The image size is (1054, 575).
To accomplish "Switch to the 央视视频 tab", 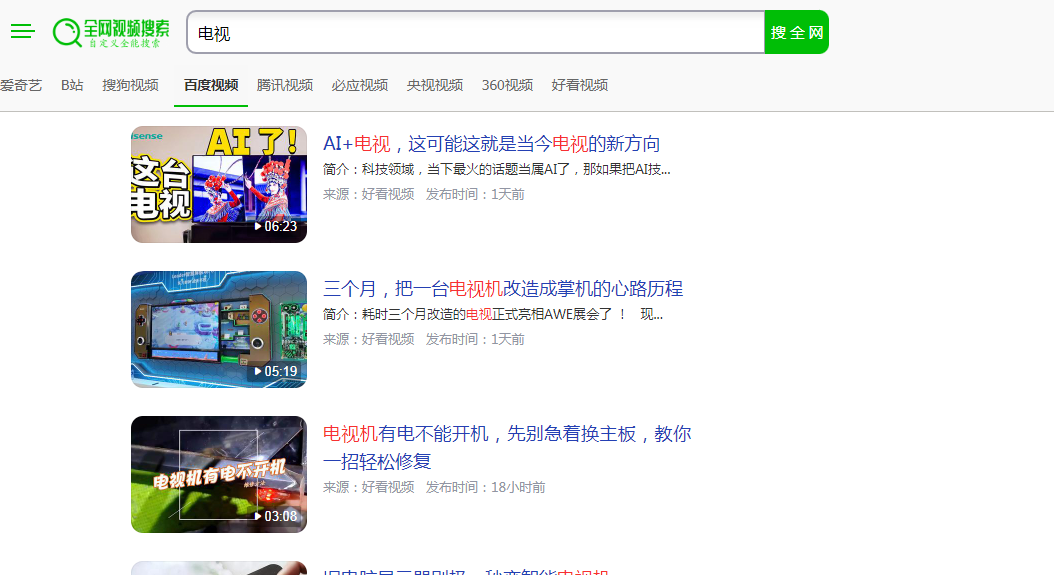I will point(435,85).
